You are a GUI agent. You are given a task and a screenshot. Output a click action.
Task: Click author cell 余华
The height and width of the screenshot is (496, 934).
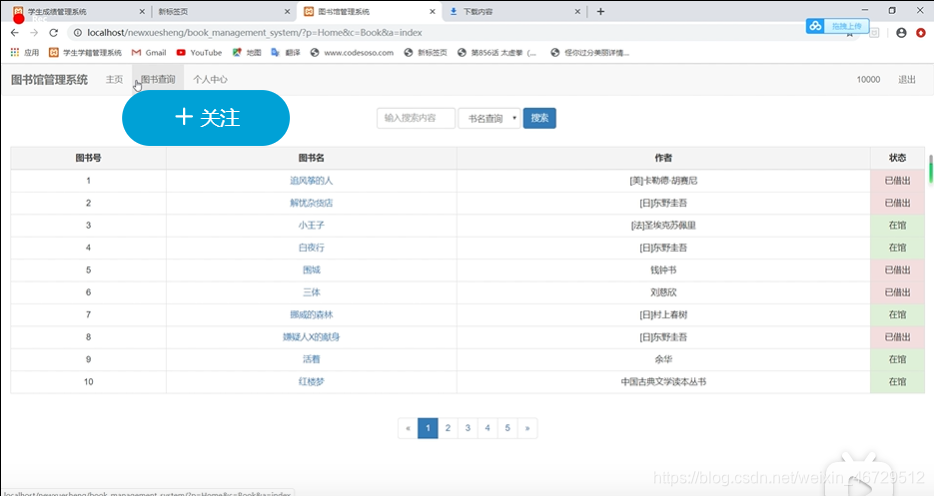pyautogui.click(x=663, y=359)
